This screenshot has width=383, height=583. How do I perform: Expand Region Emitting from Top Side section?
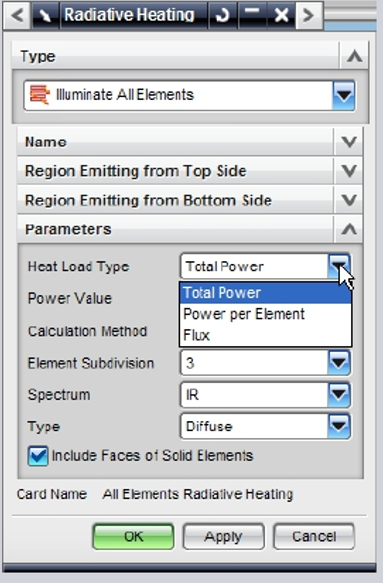[349, 171]
